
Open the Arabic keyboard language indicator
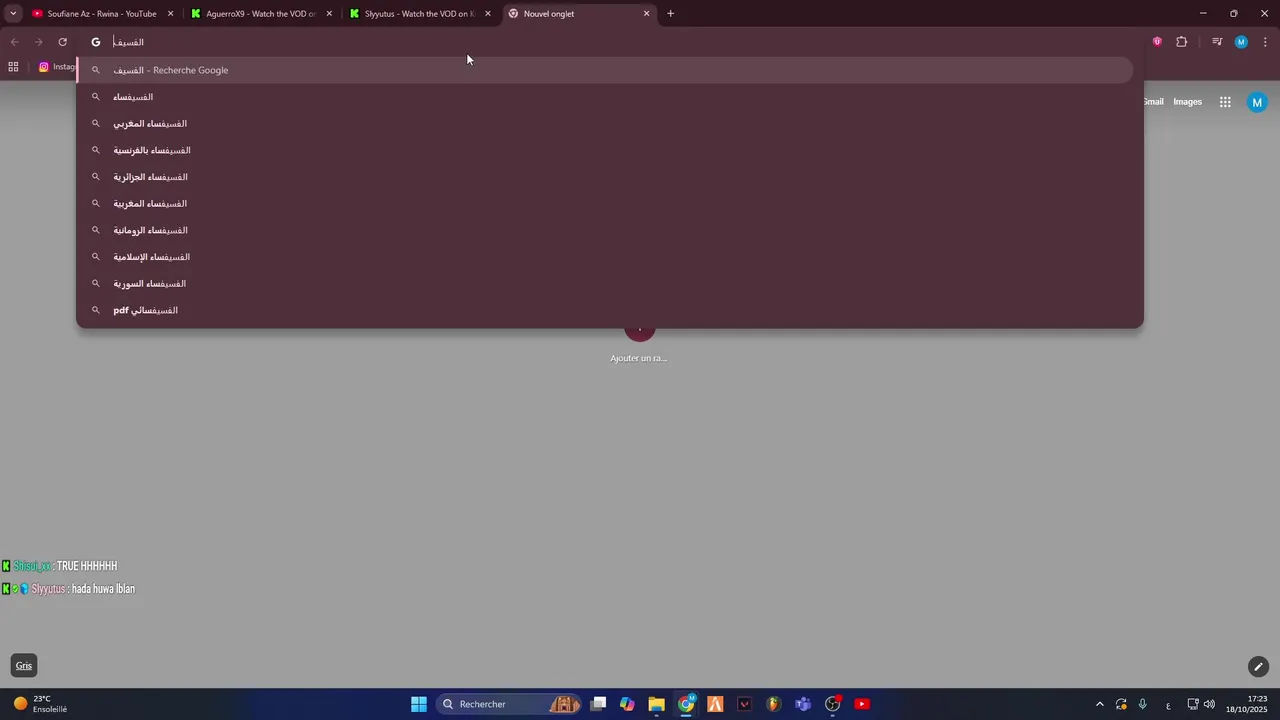(1168, 705)
